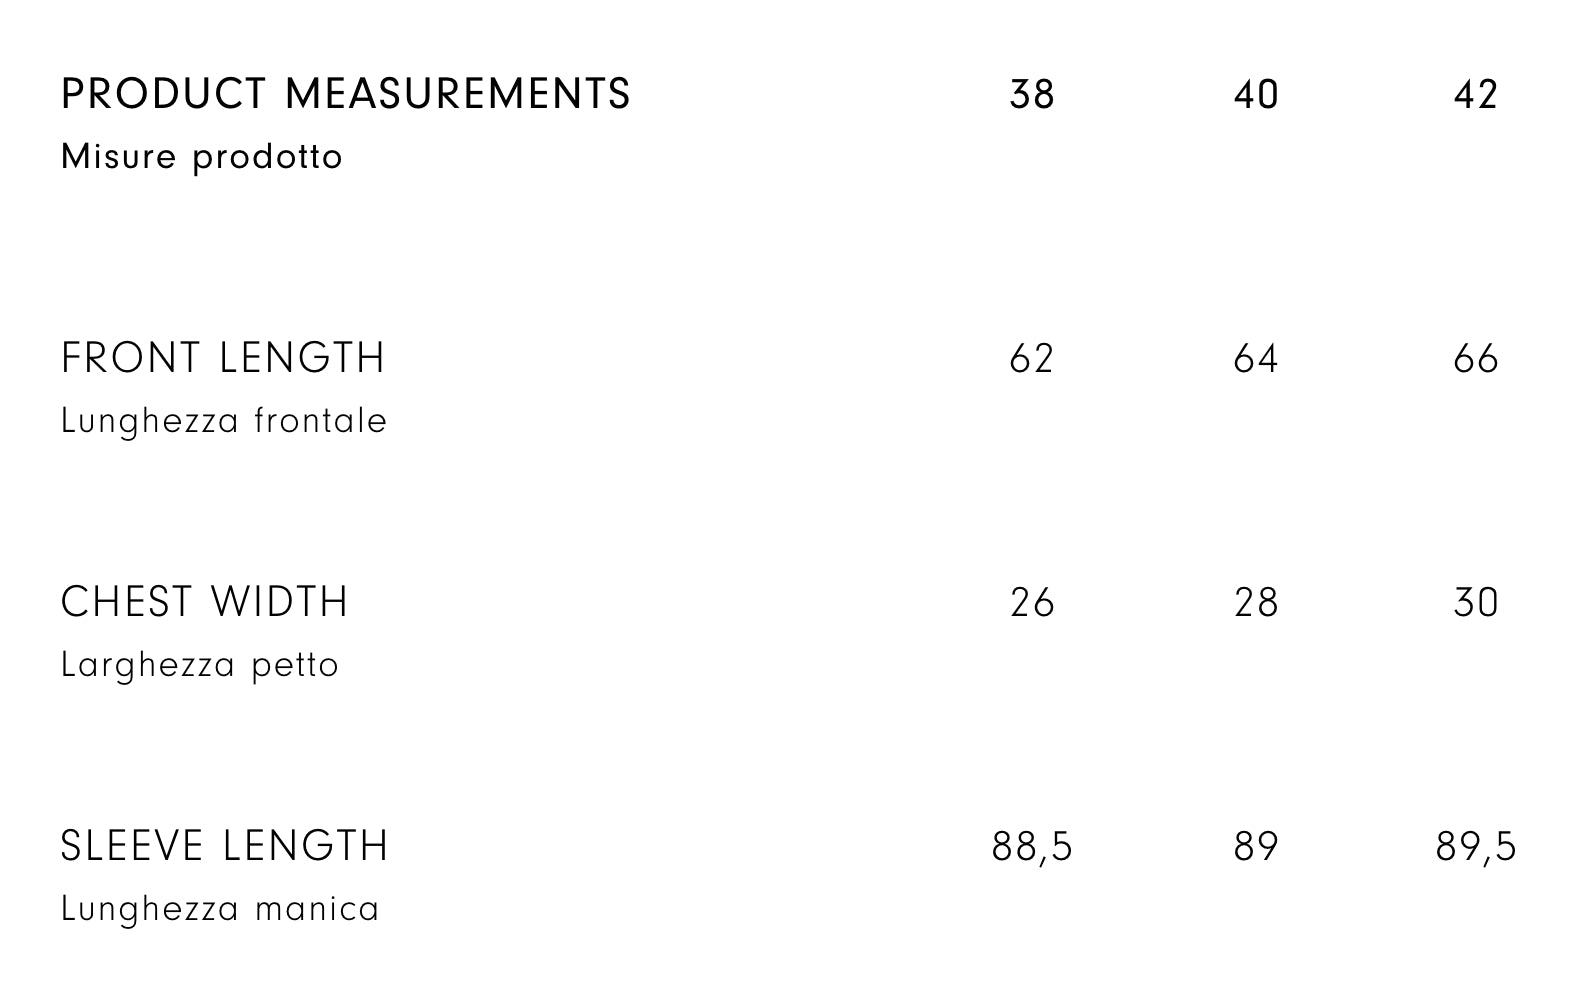Click sleeve length value 89
This screenshot has height=996, width=1584.
click(1256, 847)
